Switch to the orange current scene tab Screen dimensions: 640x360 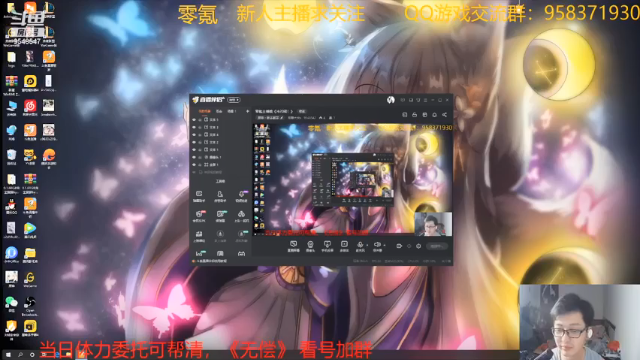[204, 111]
